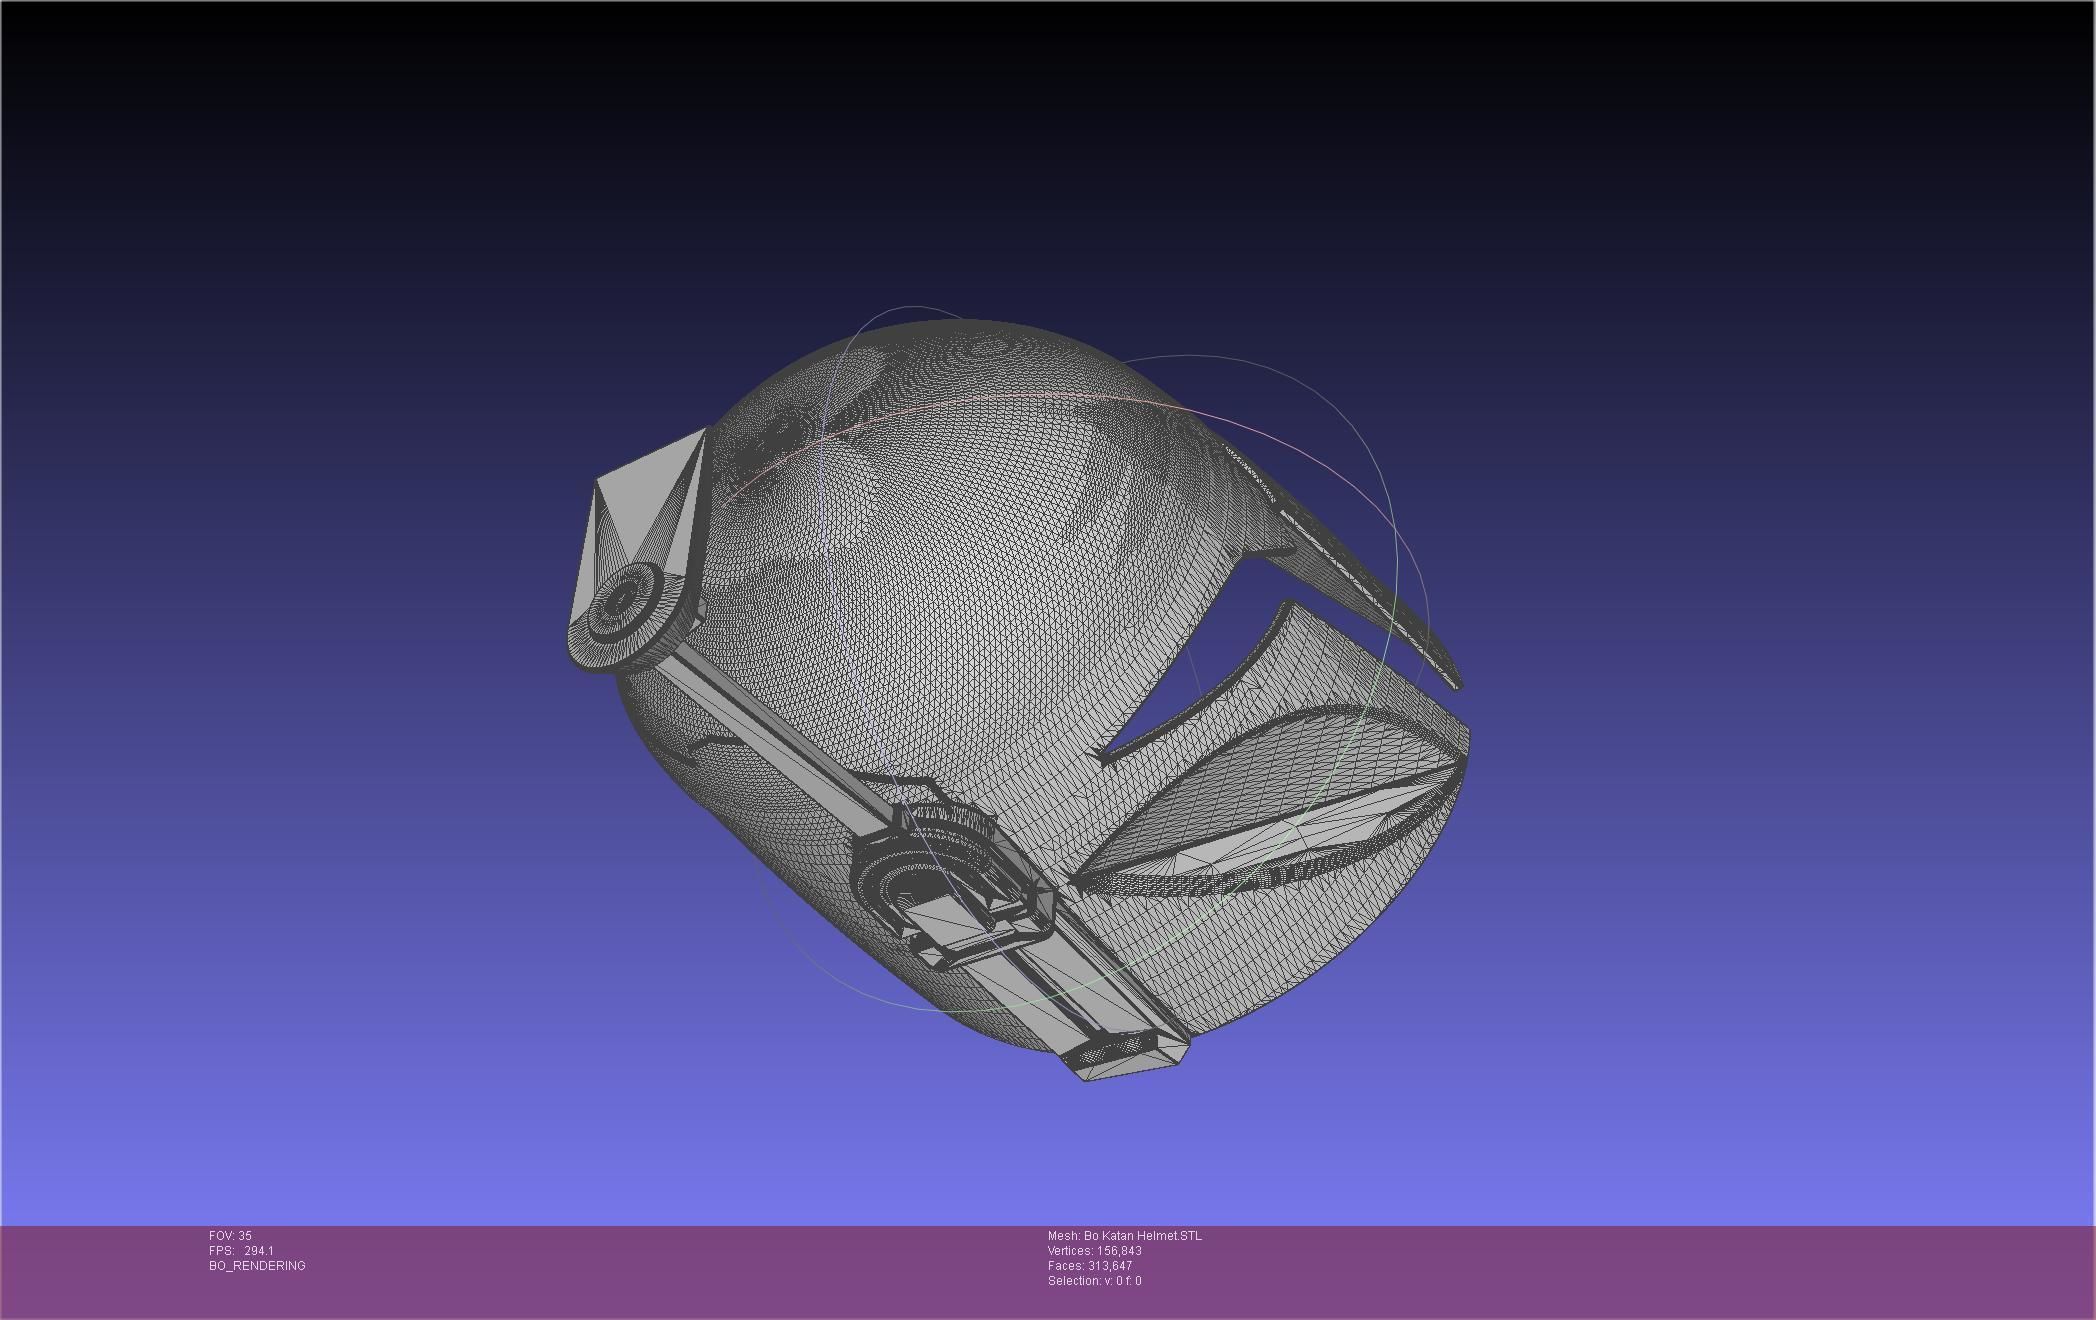Click the Vertices: 156,843 text
The width and height of the screenshot is (2096, 1320).
tap(1095, 1251)
